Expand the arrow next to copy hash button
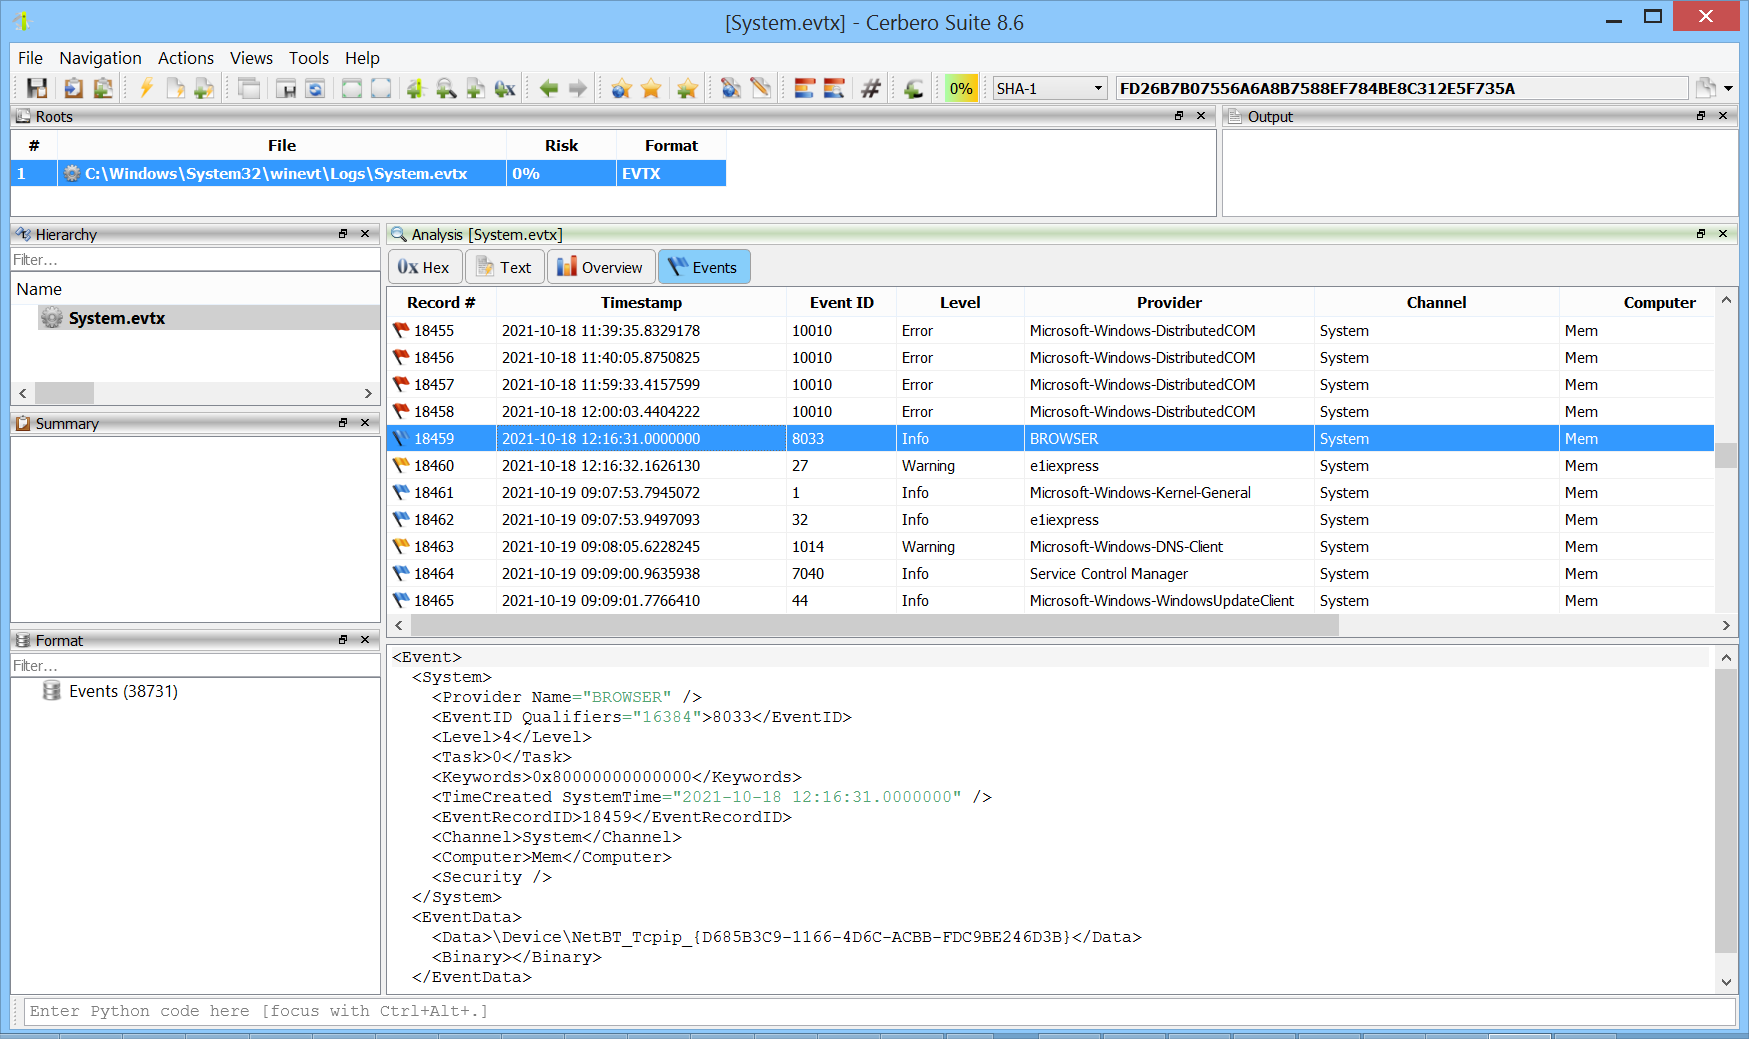Viewport: 1749px width, 1039px height. pos(1729,89)
